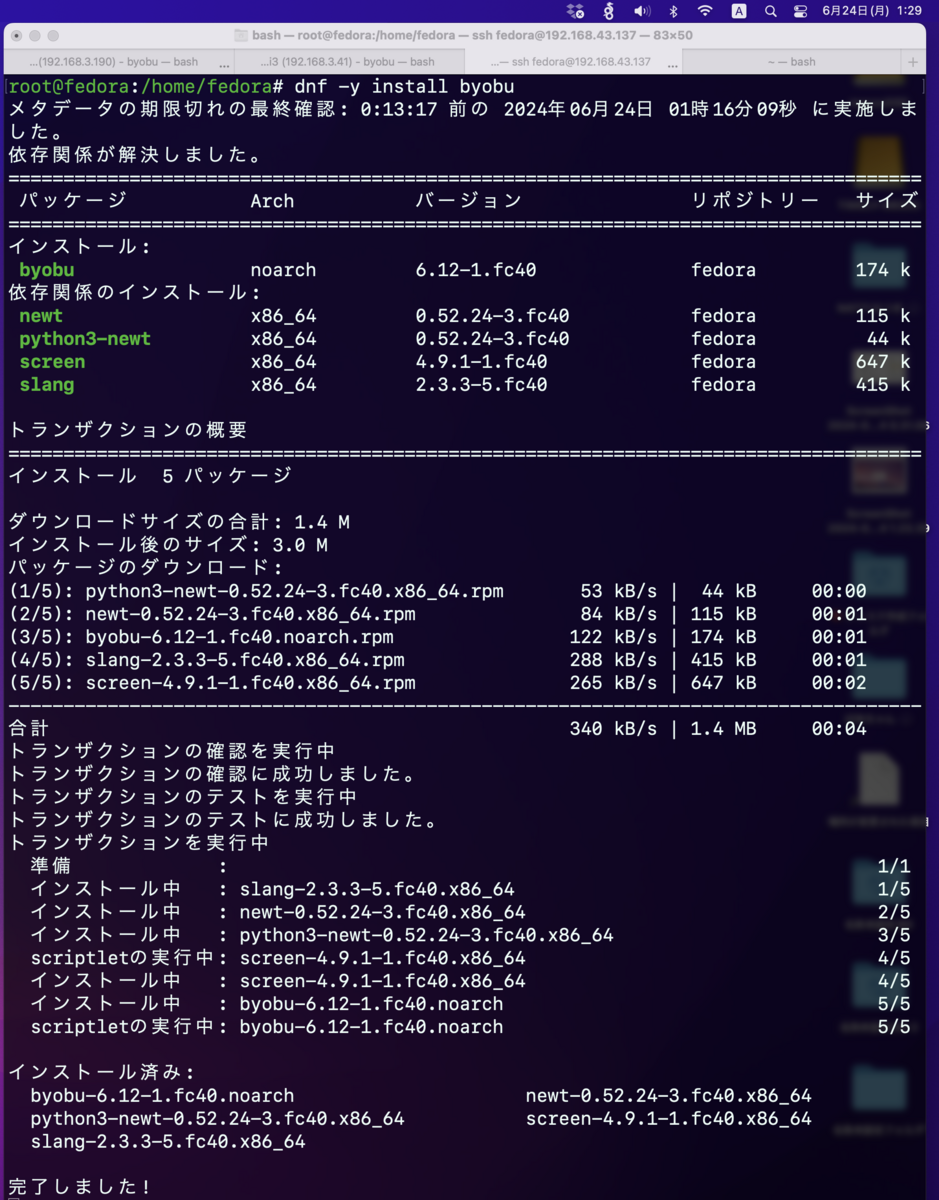This screenshot has height=1200, width=939.
Task: Click the Dropbox status icon in the menu bar
Action: [573, 11]
